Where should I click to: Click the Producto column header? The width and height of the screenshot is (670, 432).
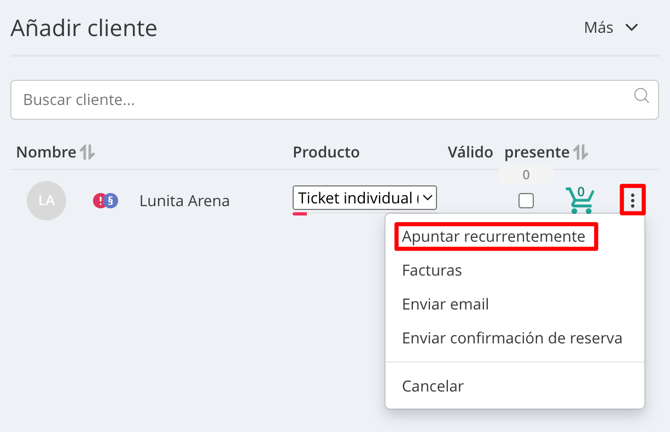point(326,152)
